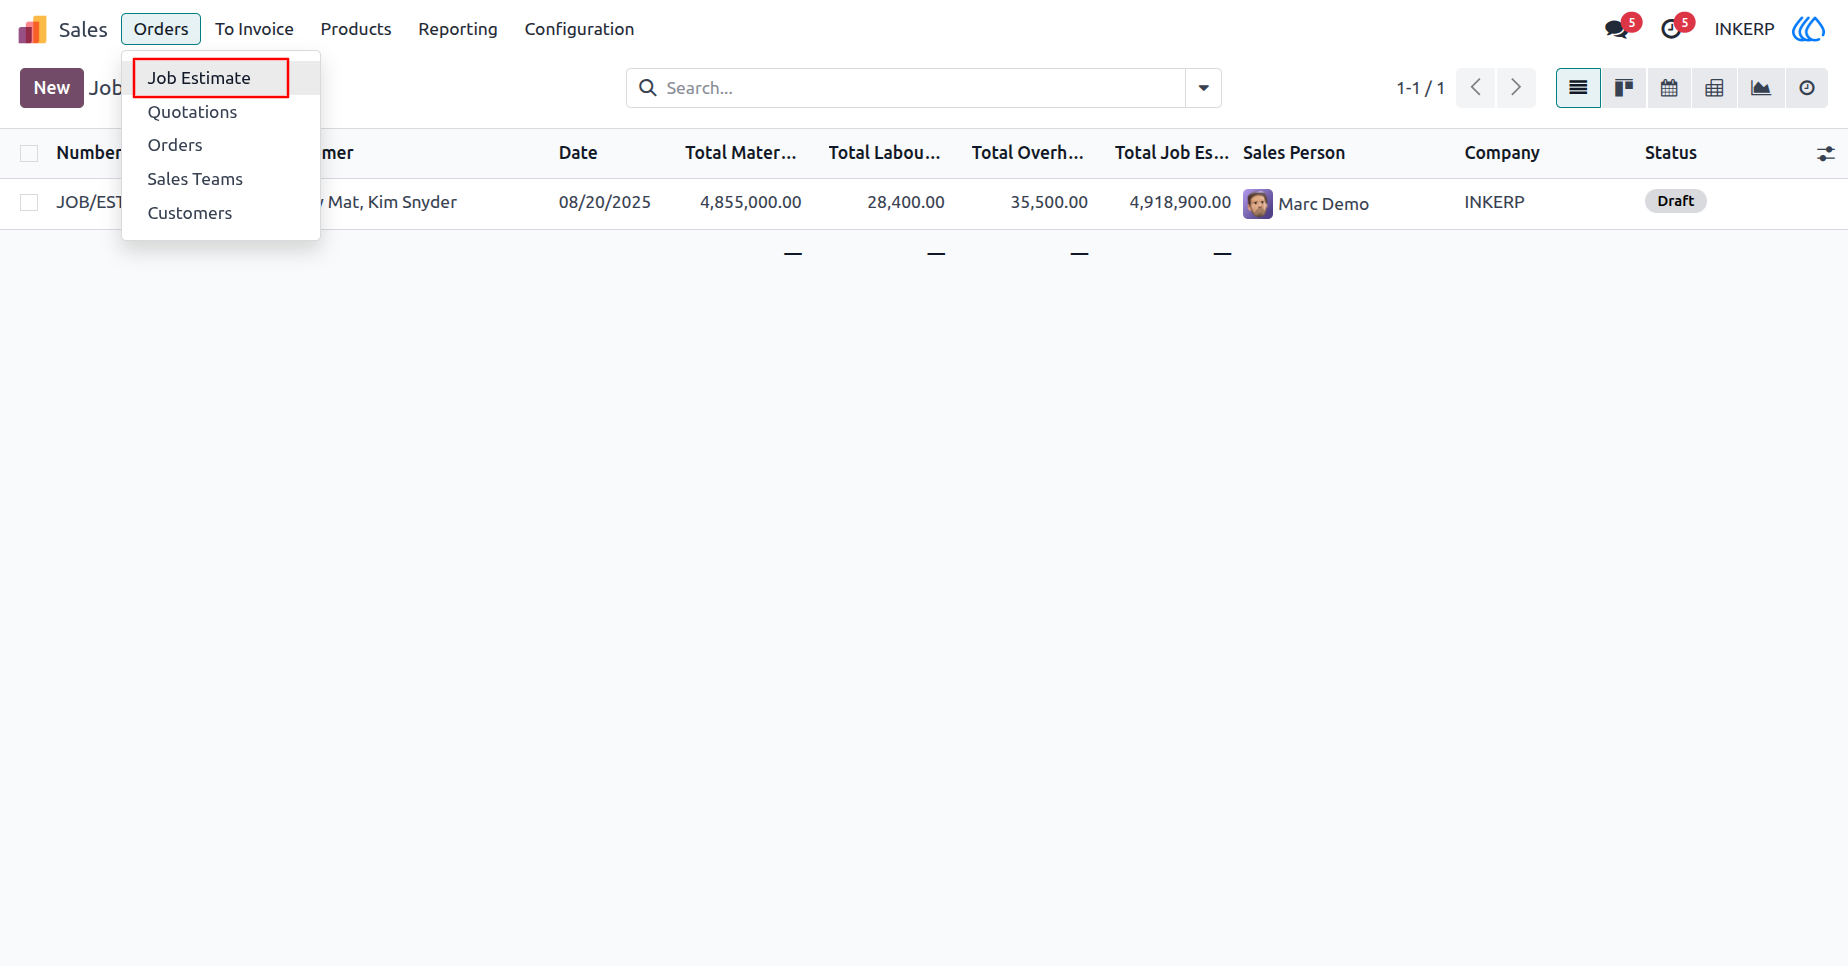Click the user avatar logo icon

(x=1808, y=29)
